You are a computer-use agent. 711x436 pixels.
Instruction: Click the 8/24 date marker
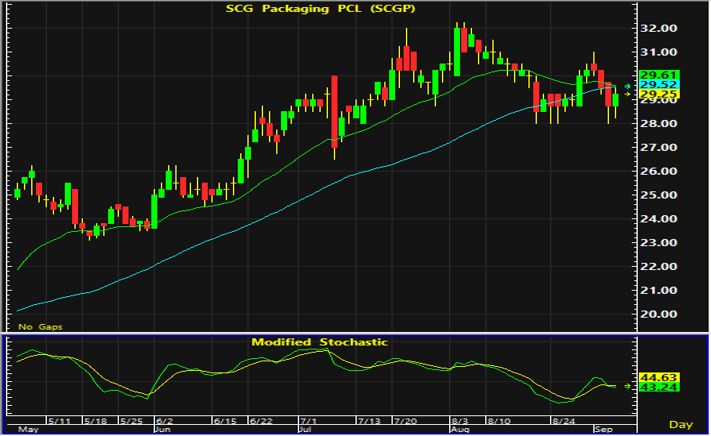tap(564, 421)
